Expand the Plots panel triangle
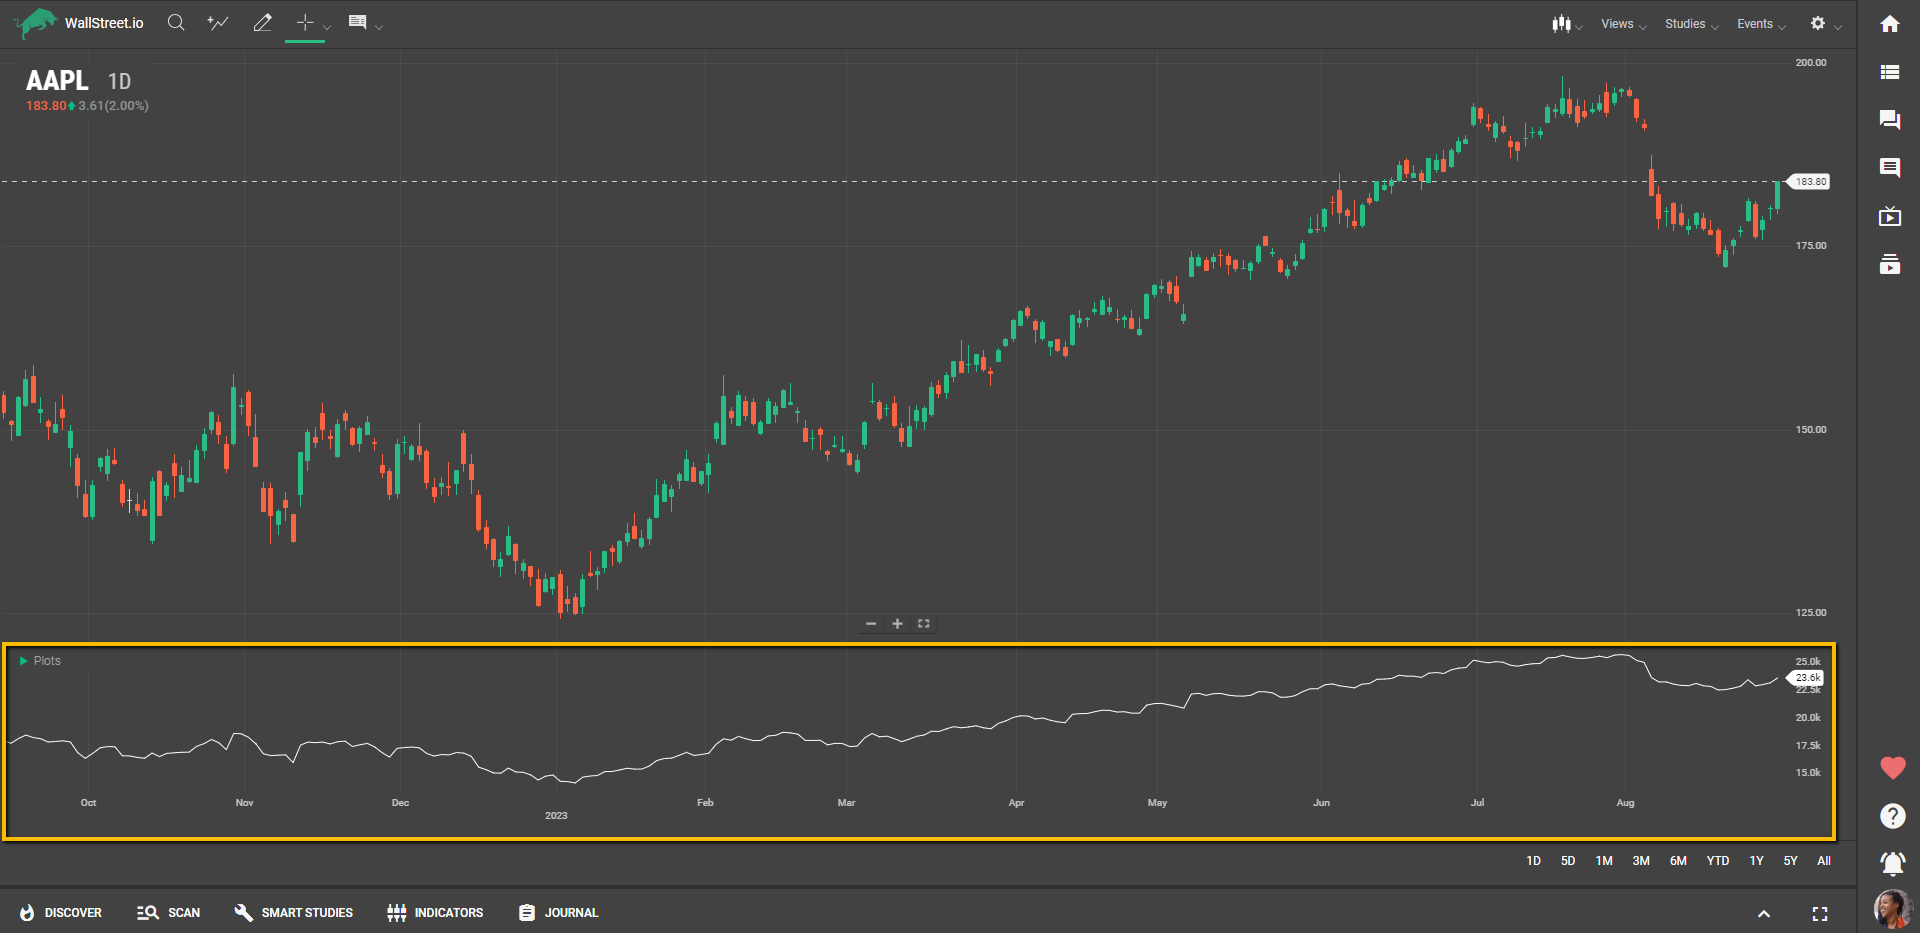Screen dimensions: 1920x933 (24, 661)
